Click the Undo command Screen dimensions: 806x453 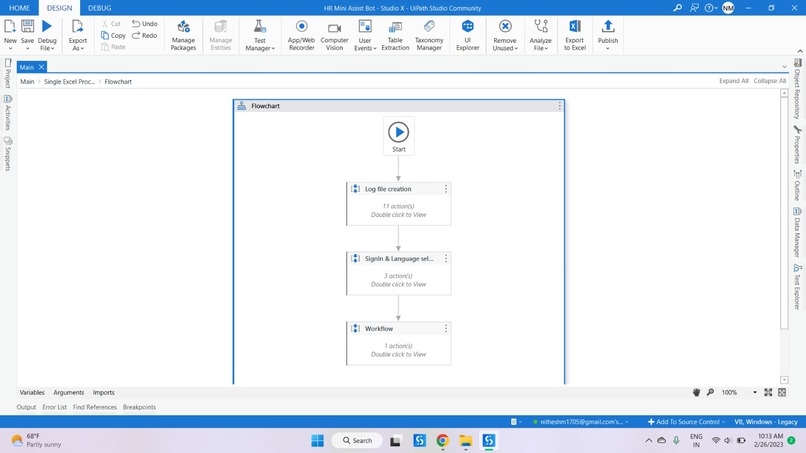144,24
